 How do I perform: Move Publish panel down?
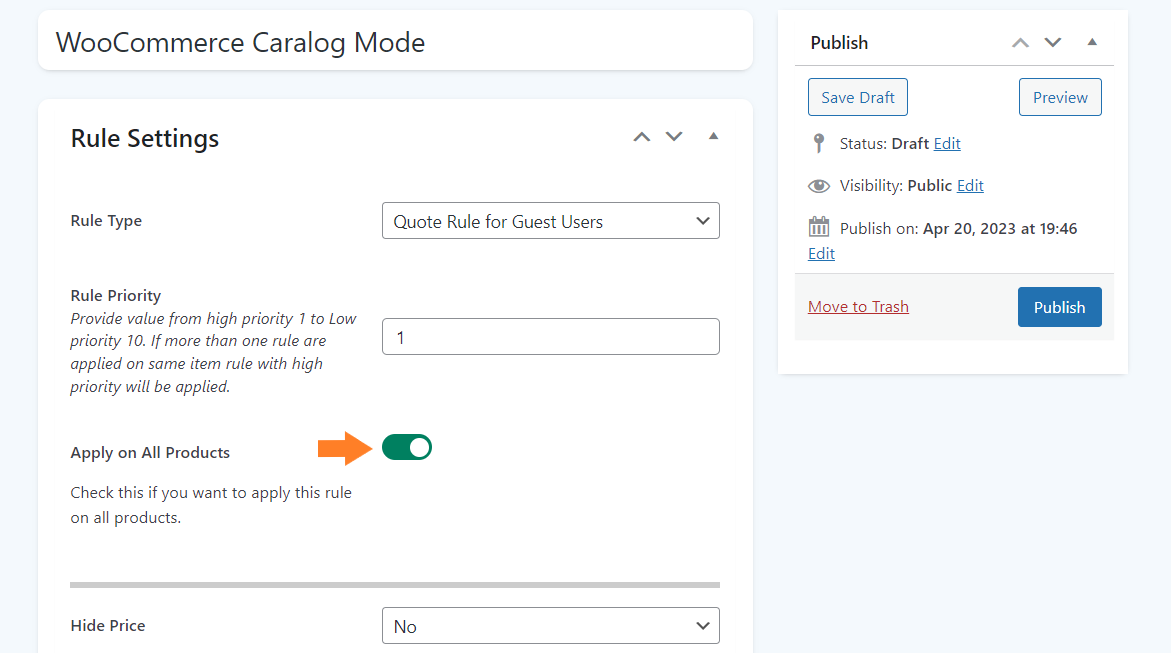coord(1052,43)
